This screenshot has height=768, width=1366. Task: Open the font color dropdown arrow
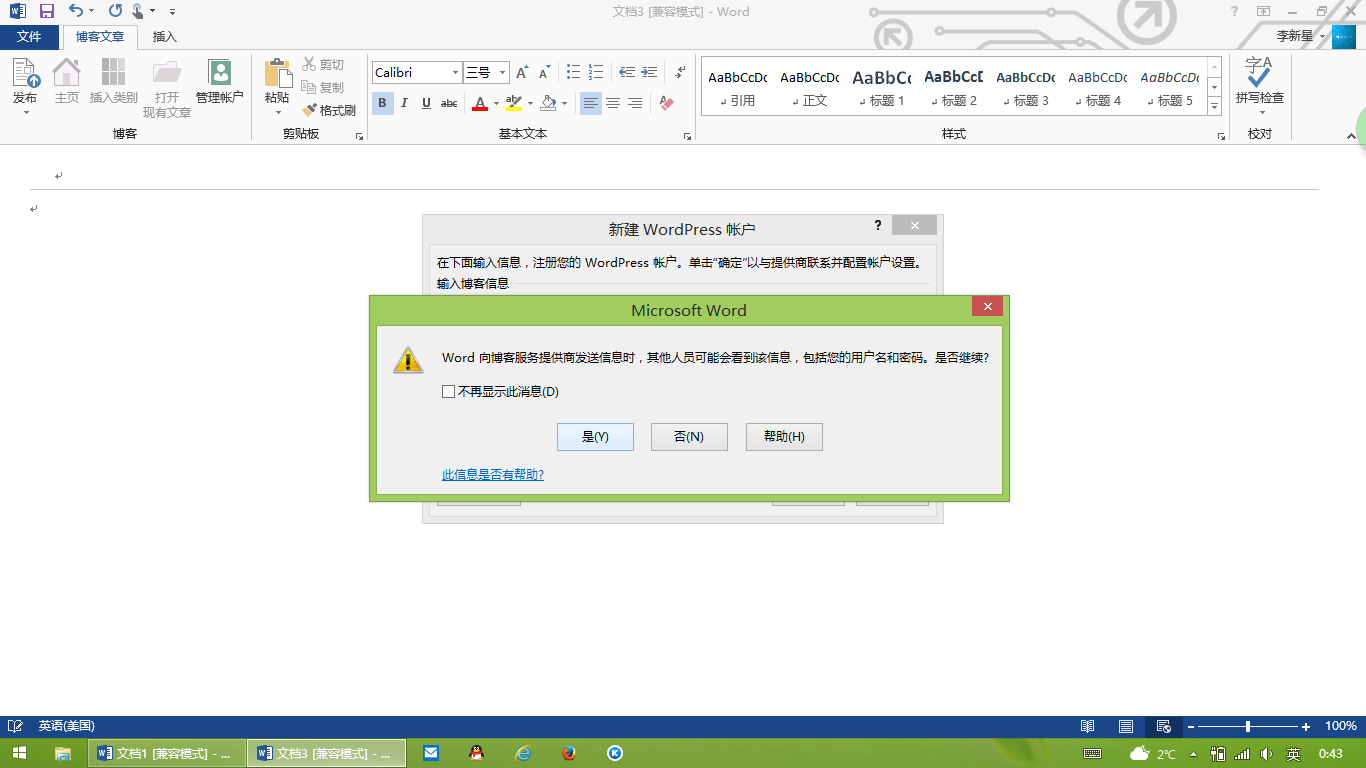click(x=495, y=104)
